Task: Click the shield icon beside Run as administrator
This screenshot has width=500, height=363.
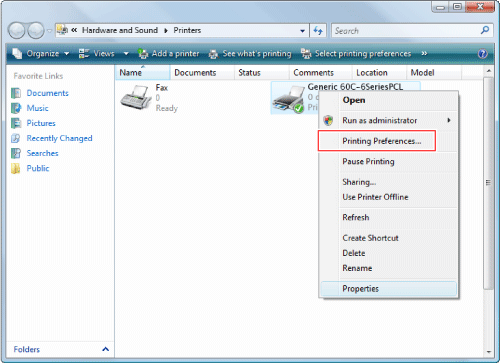Action: pos(328,120)
